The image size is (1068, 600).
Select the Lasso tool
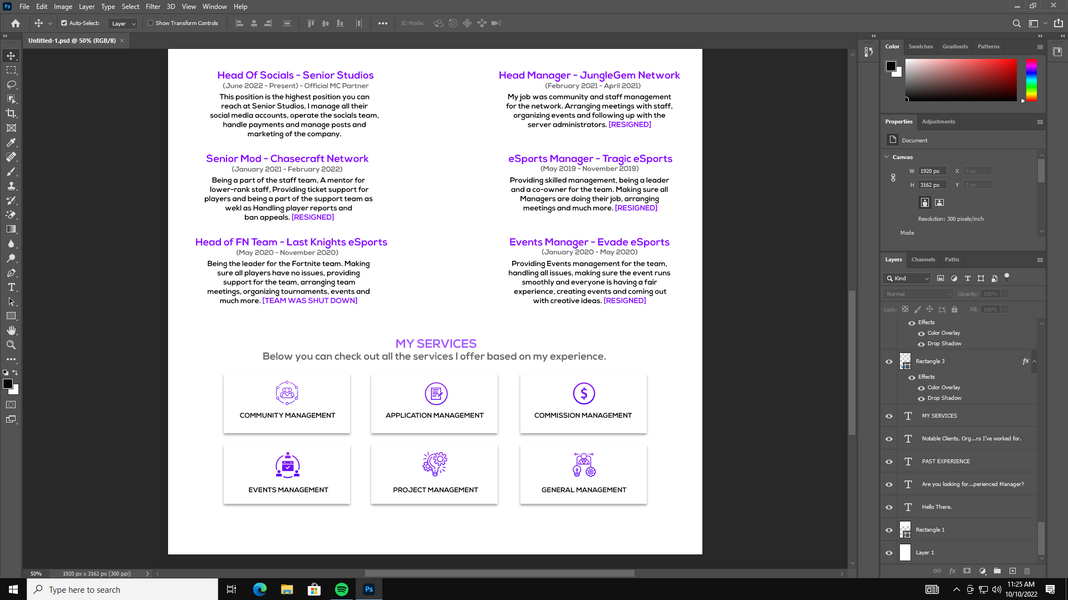coord(11,84)
